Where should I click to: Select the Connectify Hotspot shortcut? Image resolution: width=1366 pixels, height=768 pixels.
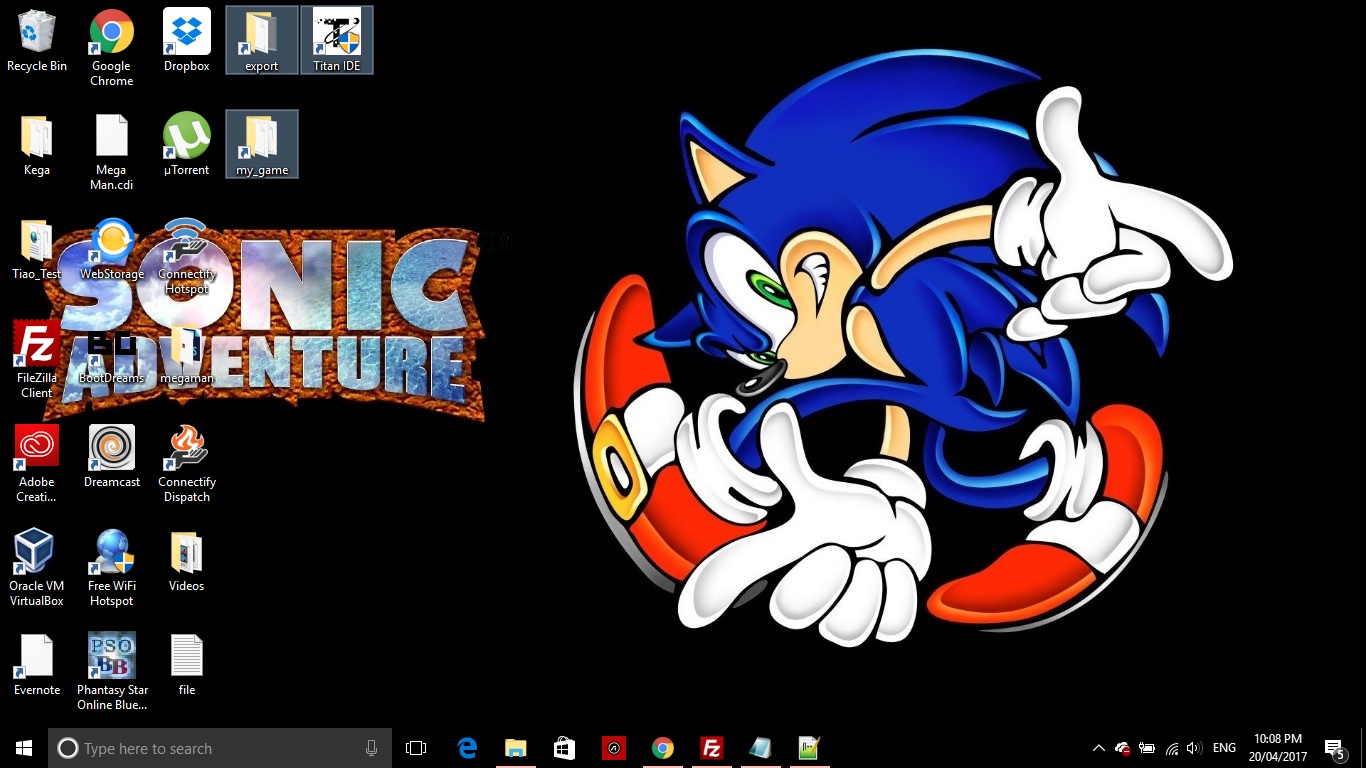[x=187, y=255]
